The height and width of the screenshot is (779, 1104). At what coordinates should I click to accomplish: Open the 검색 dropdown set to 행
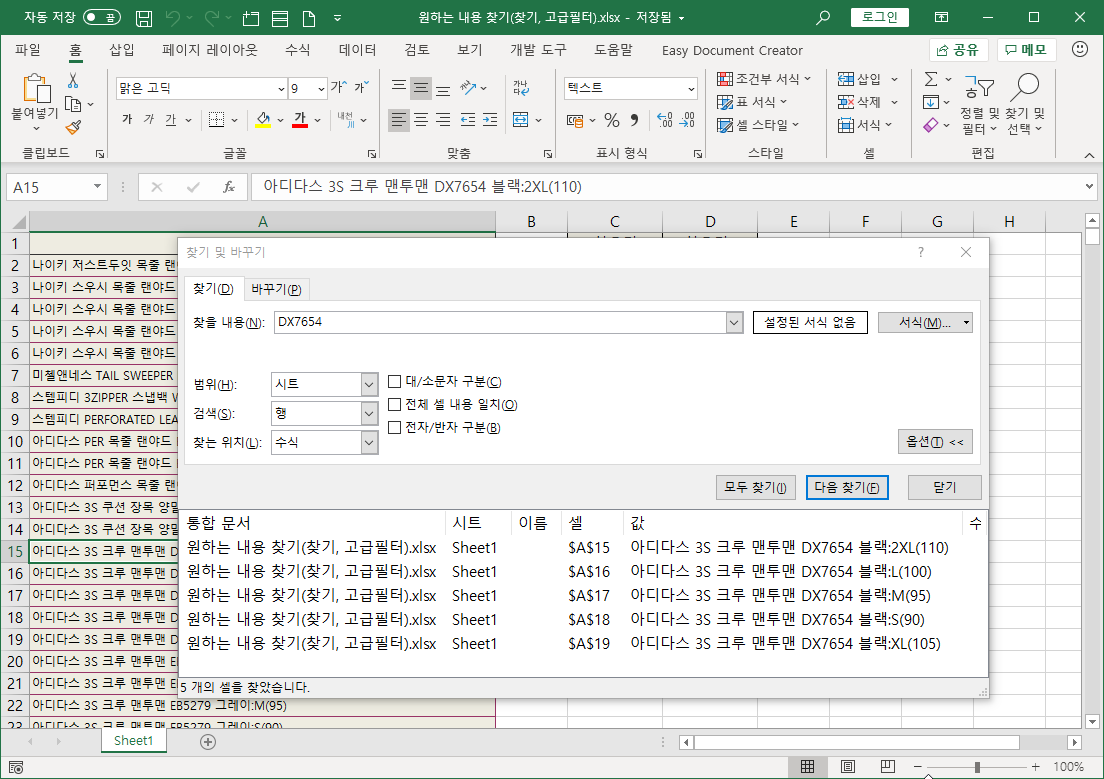(x=369, y=413)
